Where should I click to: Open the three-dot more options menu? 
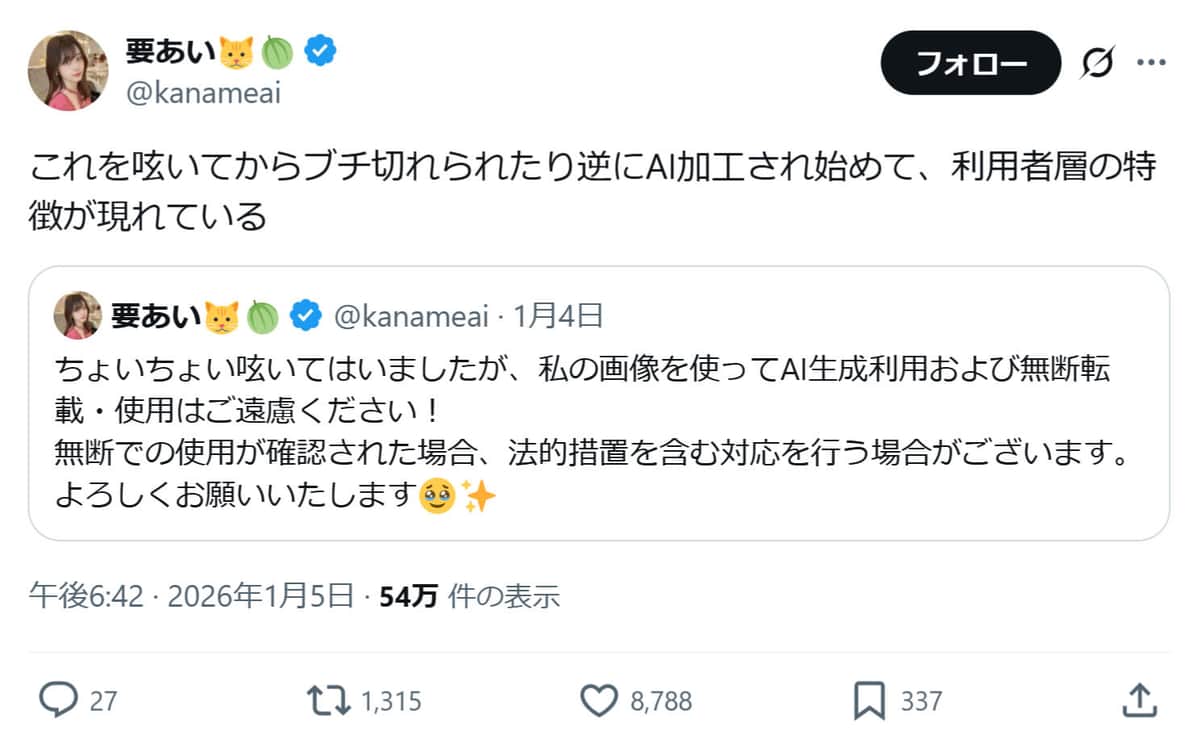[x=1151, y=63]
